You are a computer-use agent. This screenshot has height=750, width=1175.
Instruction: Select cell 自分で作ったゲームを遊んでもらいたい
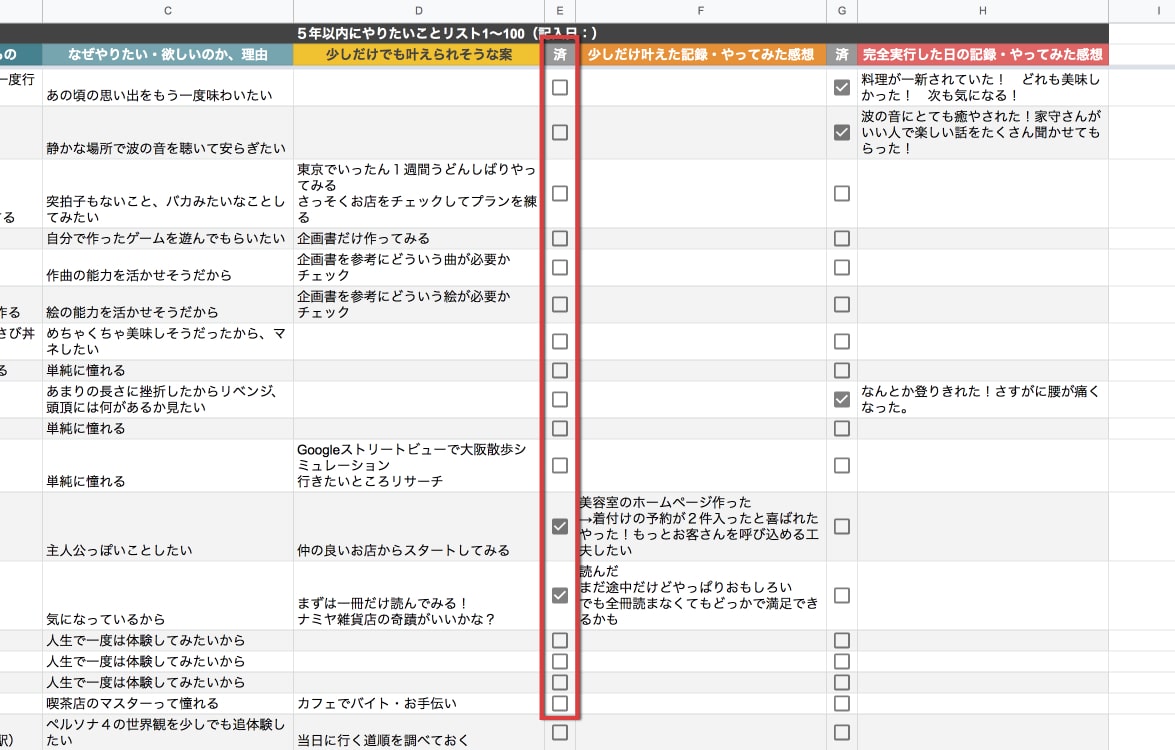tap(168, 238)
